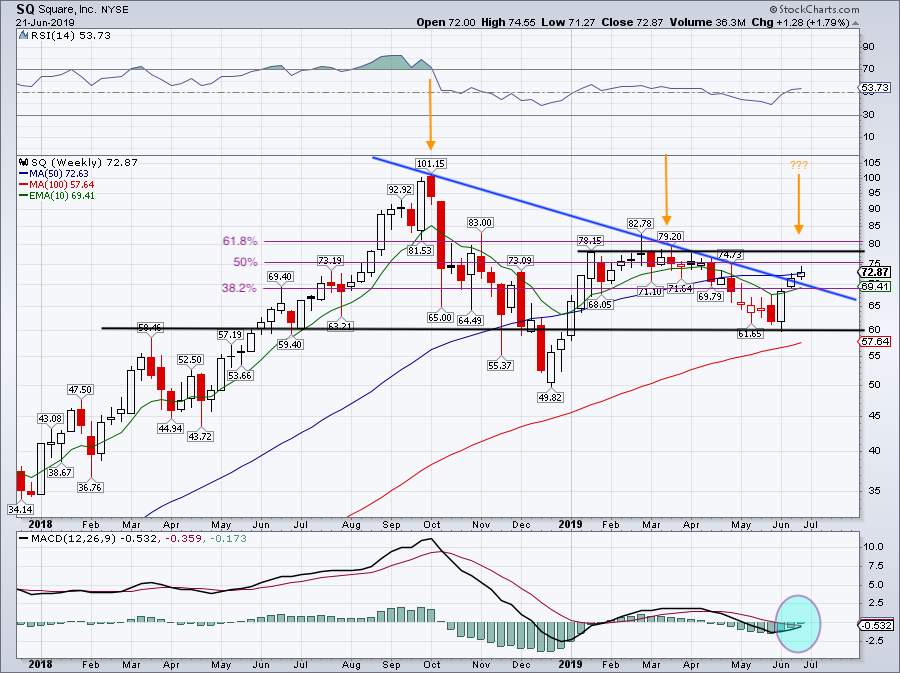Click the 47.50 price label
Image resolution: width=900 pixels, height=673 pixels.
pos(80,390)
